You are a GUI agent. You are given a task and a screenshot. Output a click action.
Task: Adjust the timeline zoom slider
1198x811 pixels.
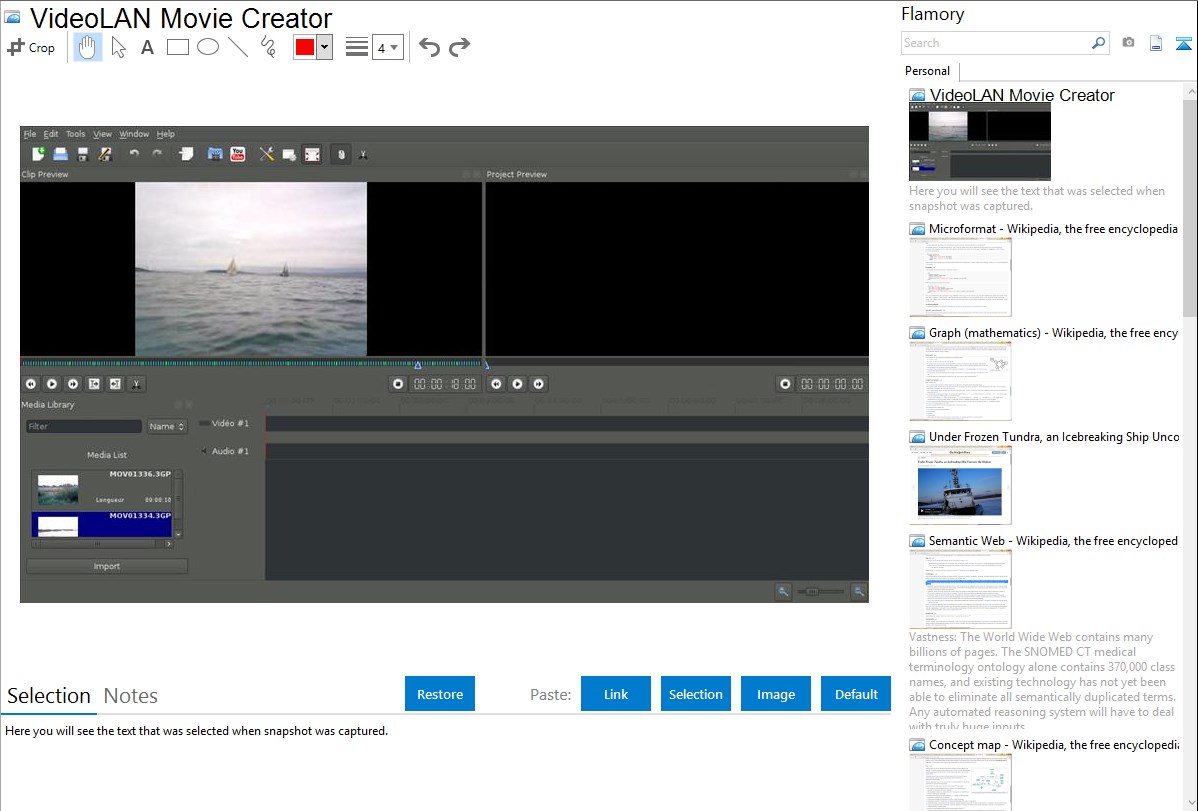(821, 592)
